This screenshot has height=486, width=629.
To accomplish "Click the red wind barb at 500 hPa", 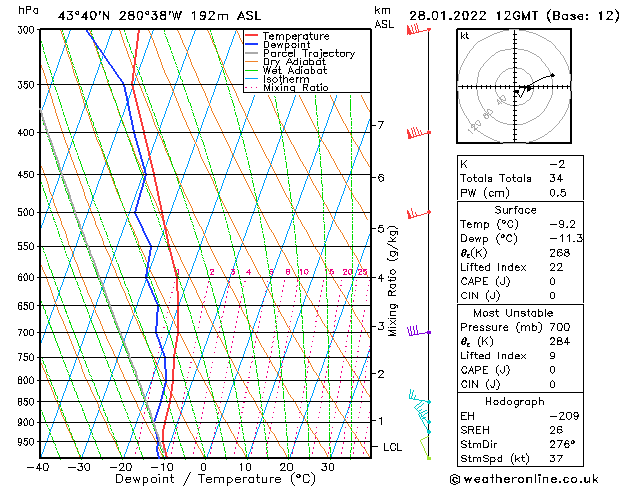I will tap(418, 213).
